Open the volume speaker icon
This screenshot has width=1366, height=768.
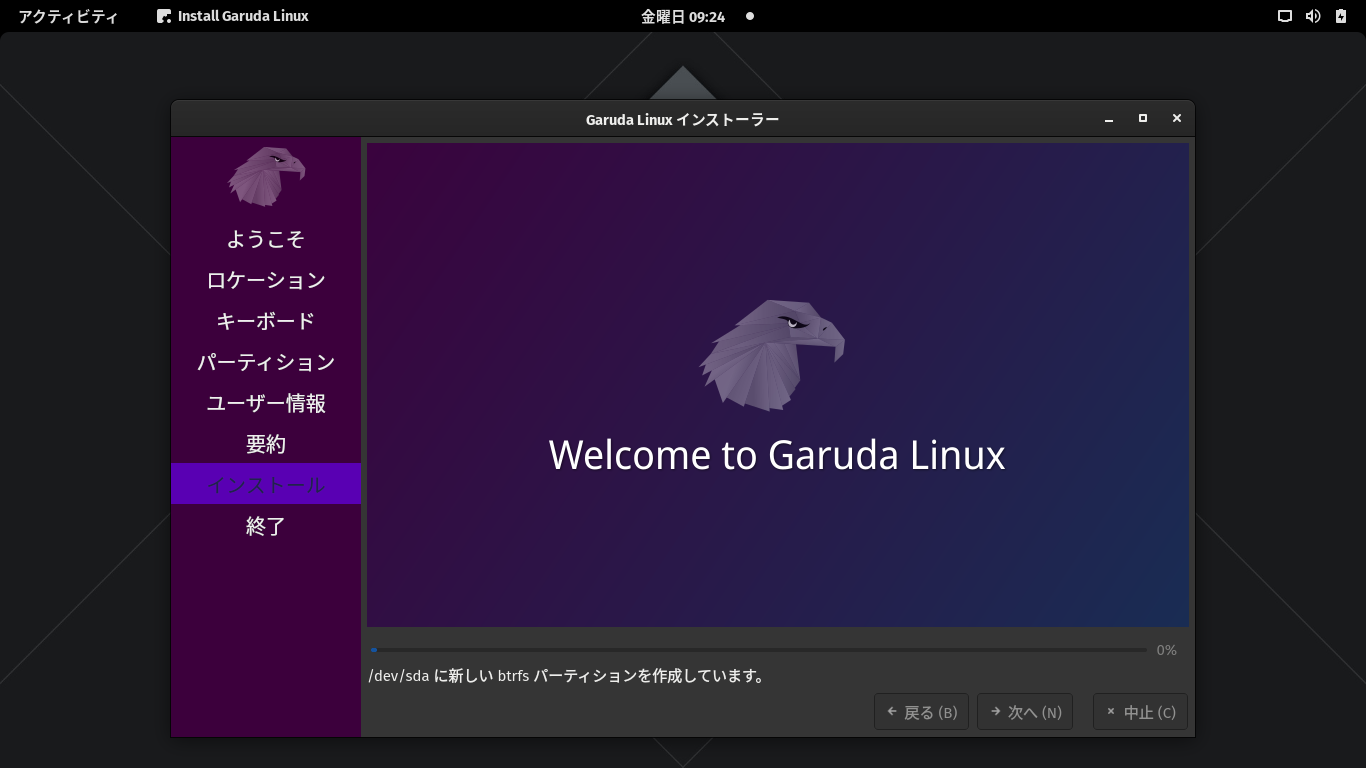coord(1313,16)
